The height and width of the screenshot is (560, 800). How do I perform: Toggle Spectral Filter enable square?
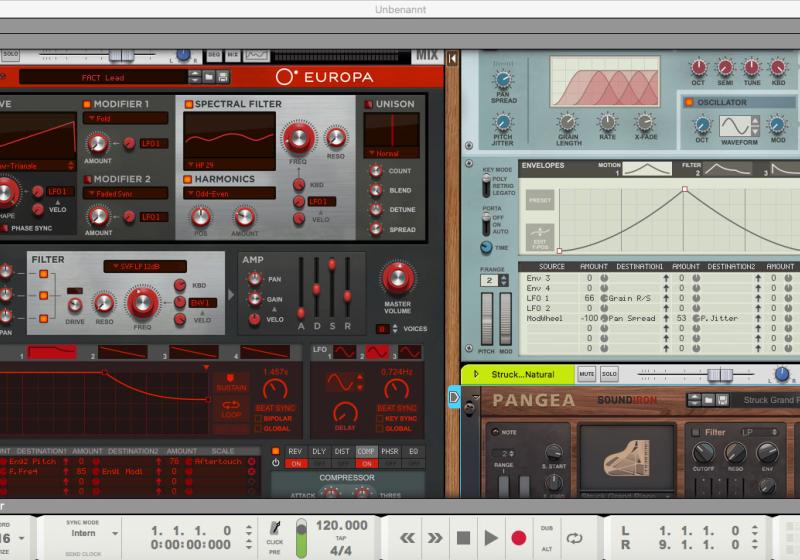coord(188,104)
